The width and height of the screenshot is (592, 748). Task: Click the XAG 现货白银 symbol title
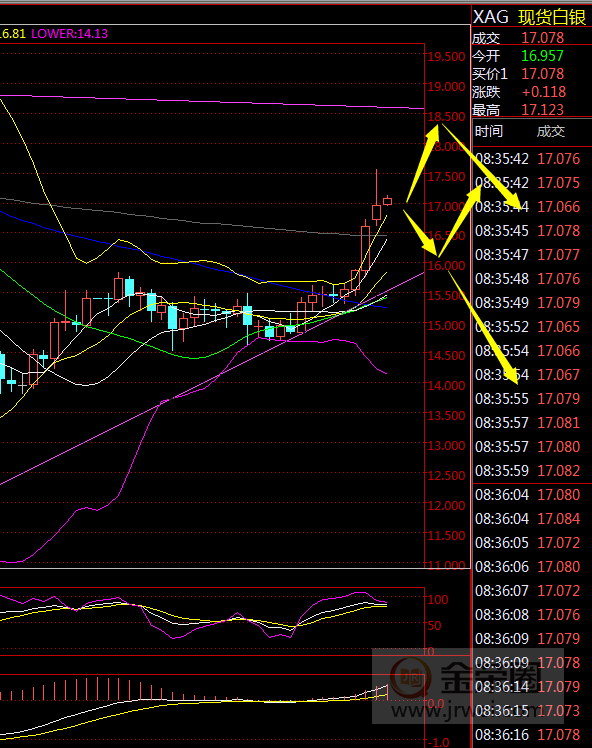coord(530,17)
